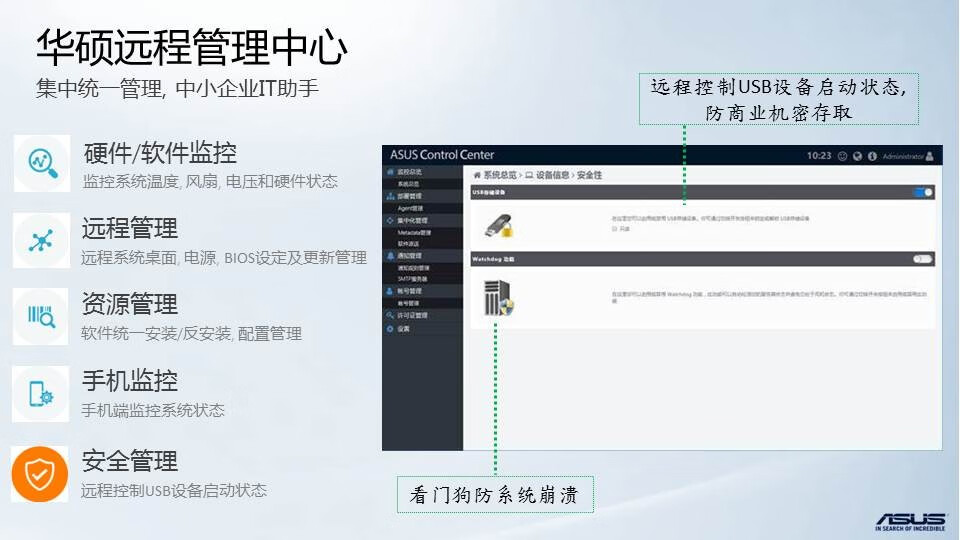Image resolution: width=960 pixels, height=540 pixels.
Task: Click the remote management network node icon
Action: (41, 241)
